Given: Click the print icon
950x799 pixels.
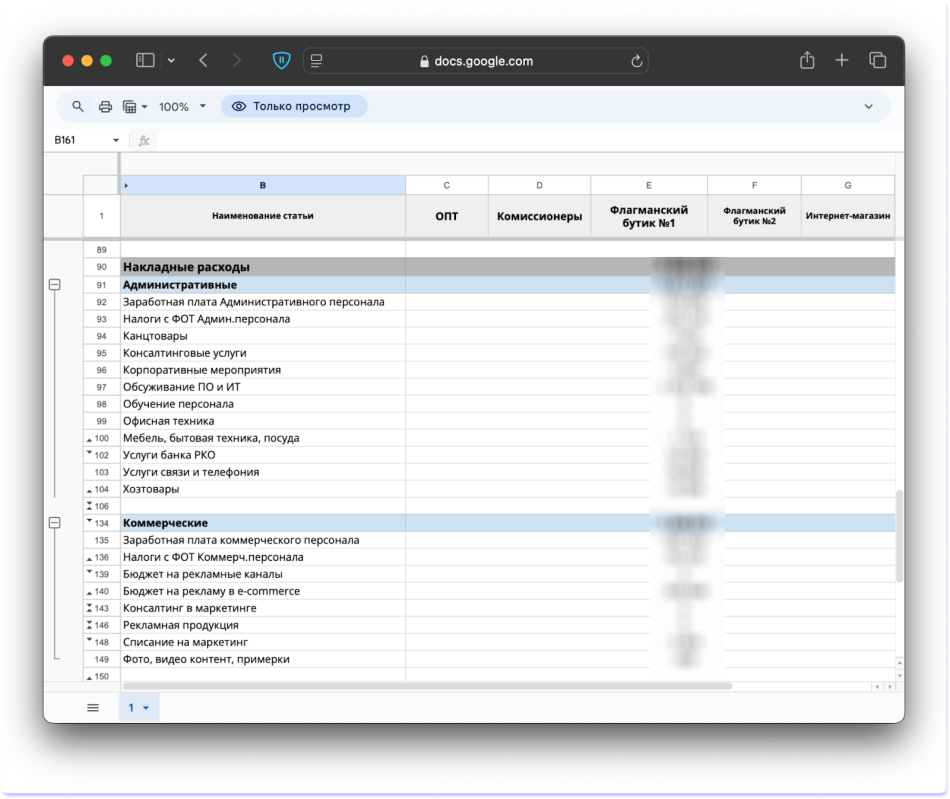Looking at the screenshot, I should [105, 106].
